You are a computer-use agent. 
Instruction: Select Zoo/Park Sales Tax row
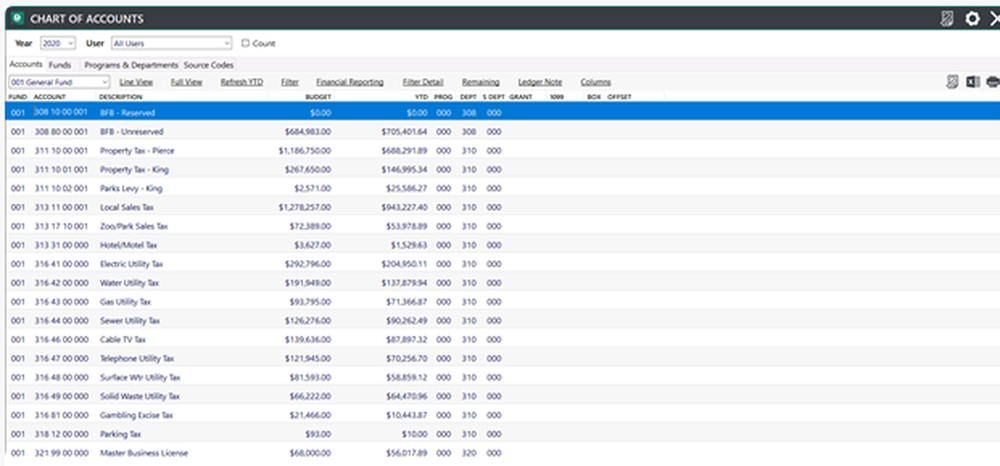click(503, 226)
